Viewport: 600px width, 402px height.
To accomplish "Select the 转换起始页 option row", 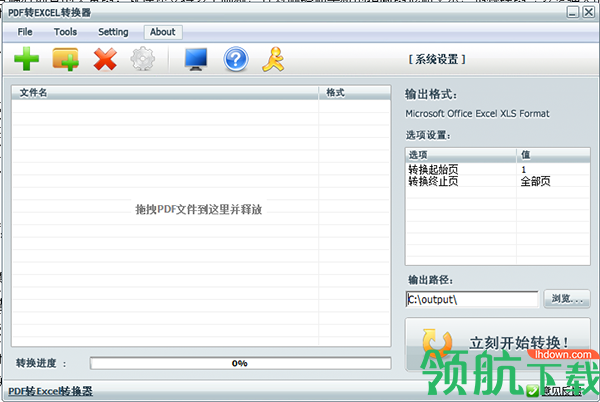I will (x=497, y=169).
